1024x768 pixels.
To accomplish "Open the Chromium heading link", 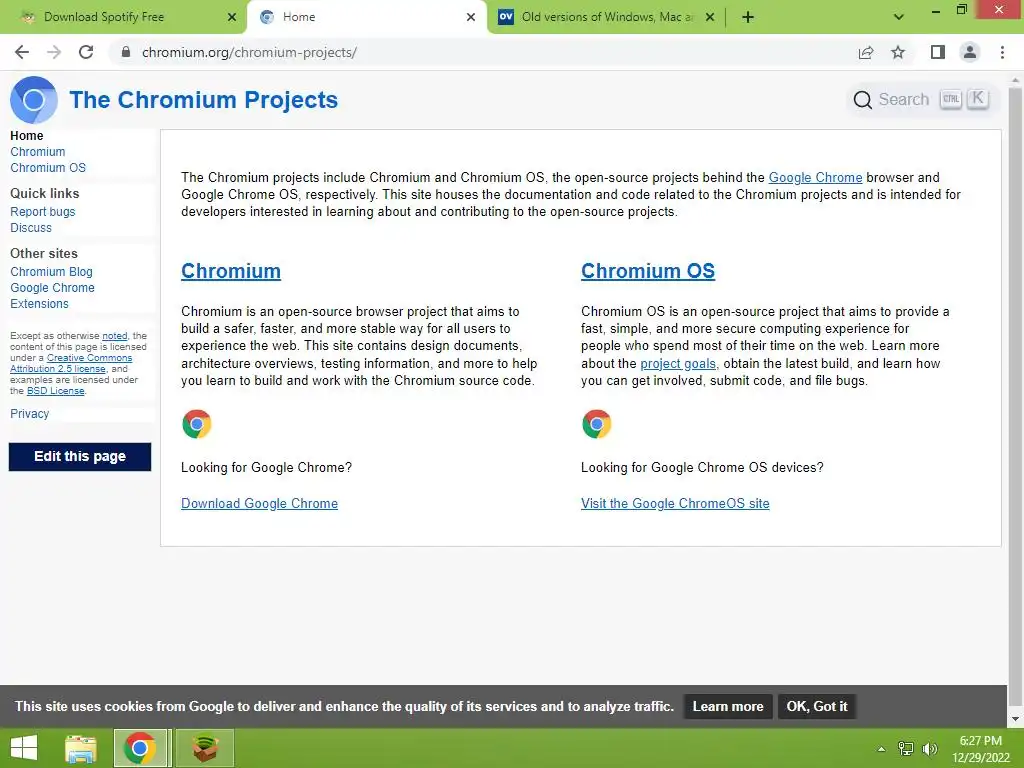I will [x=231, y=271].
